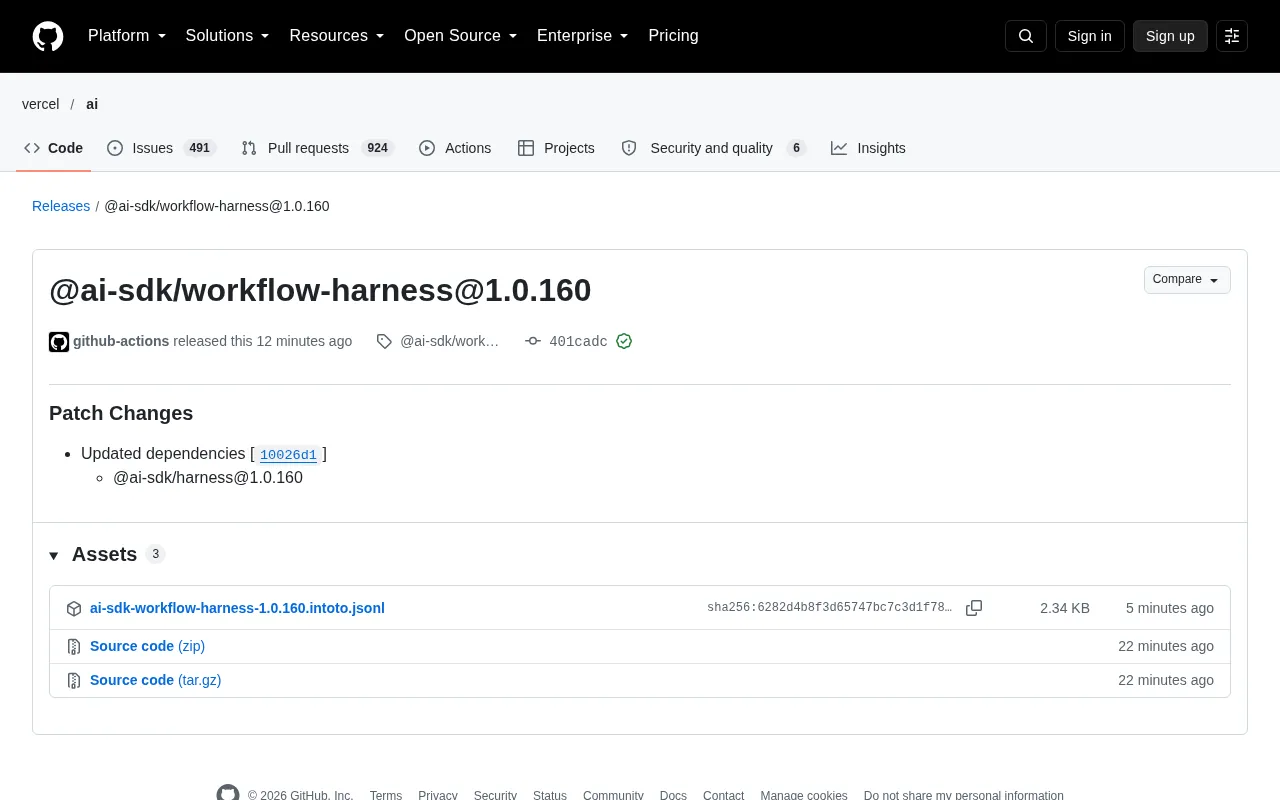Screen dimensions: 1280x800
Task: Click the tag icon next to @ai-sdk/work…
Action: [384, 341]
